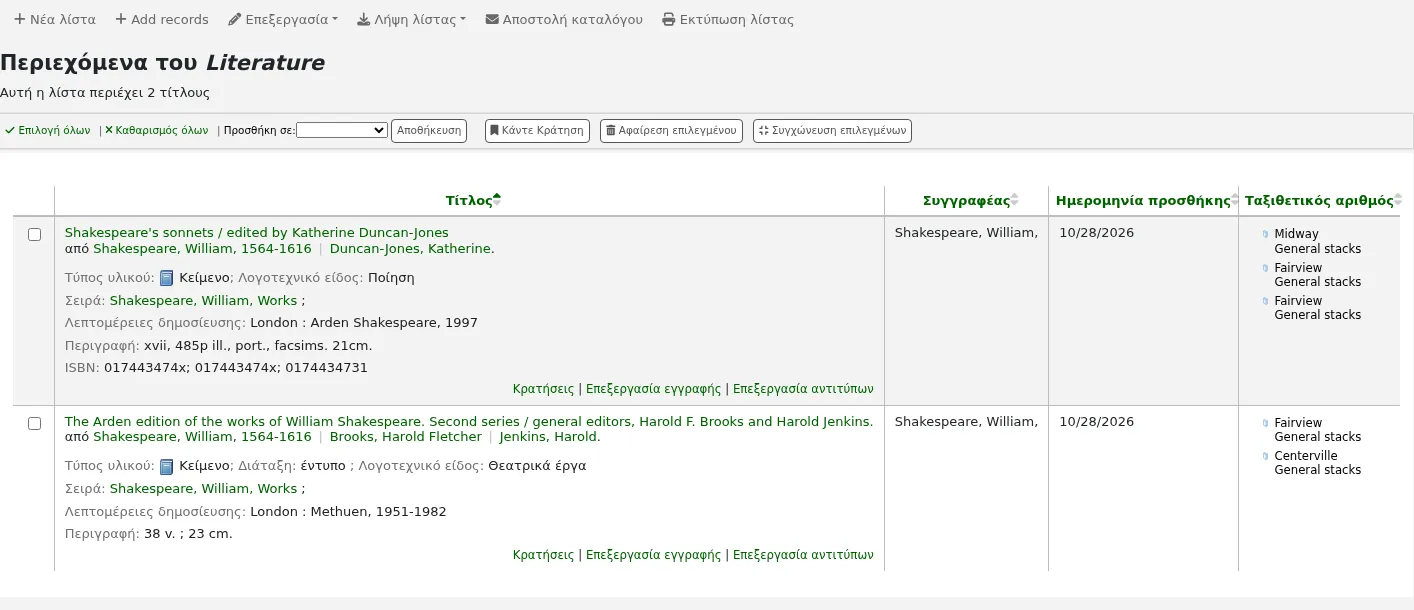The height and width of the screenshot is (610, 1414).
Task: Click Επεξεργασία αντιτύπων for The Arden edition
Action: tap(803, 554)
